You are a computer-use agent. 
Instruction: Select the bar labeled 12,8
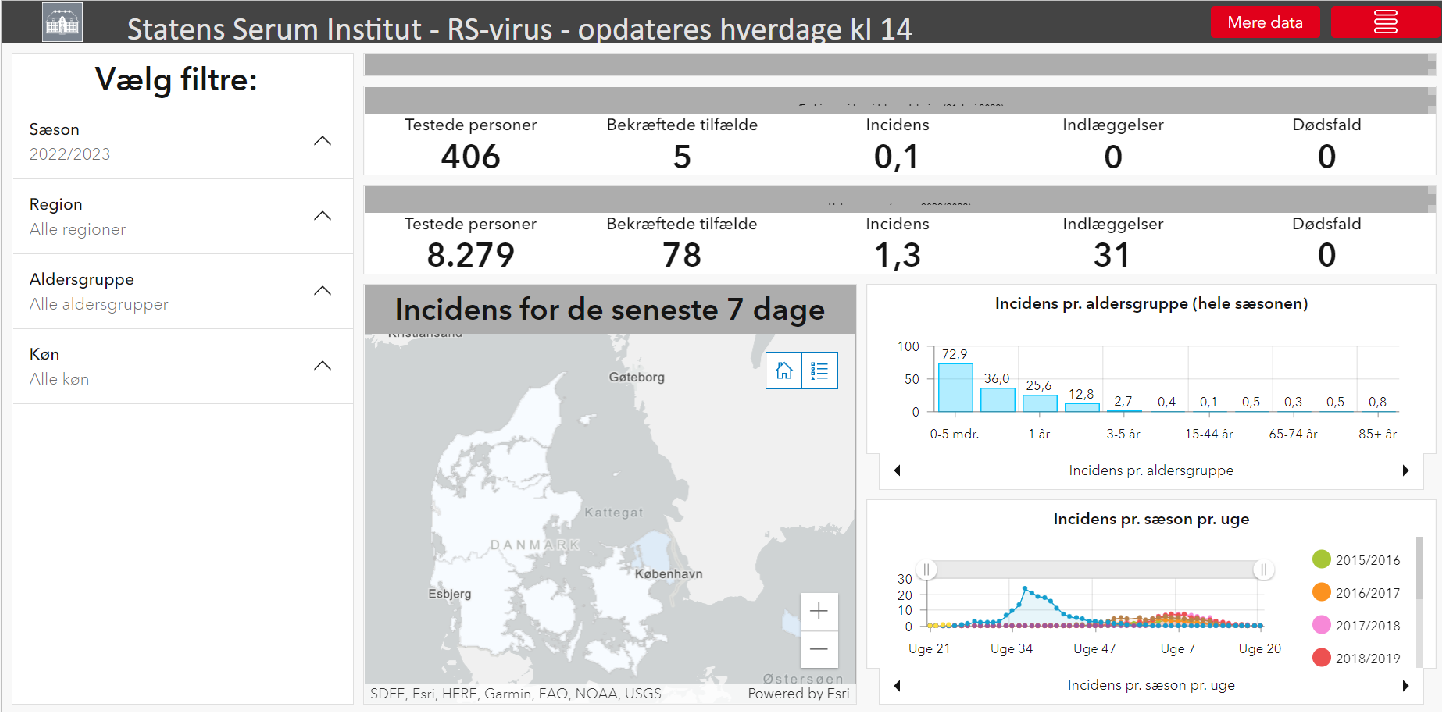(x=1082, y=407)
